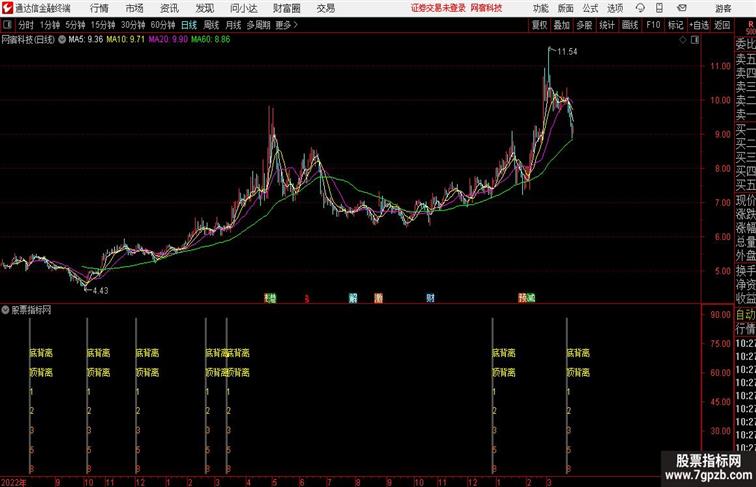Click the 证券交易未登录 login link
756x487 pixels.
click(438, 8)
